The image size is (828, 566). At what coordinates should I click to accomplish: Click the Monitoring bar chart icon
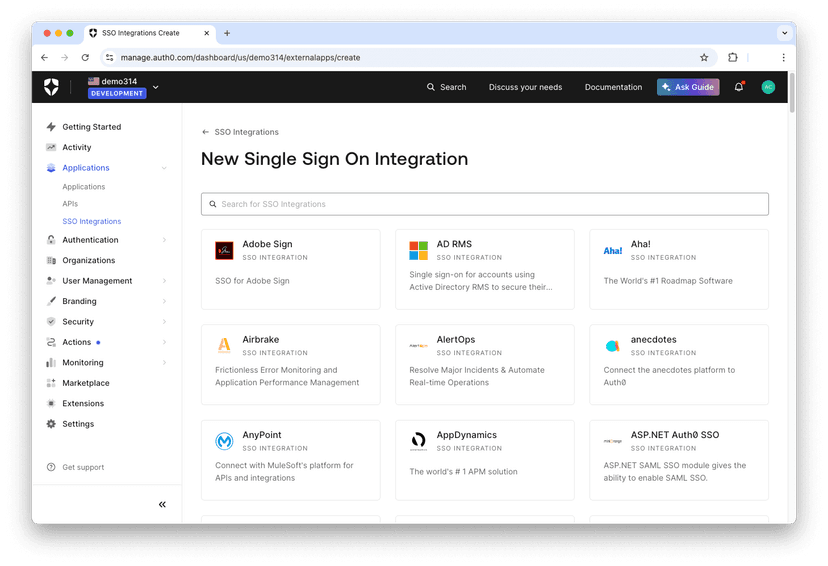pos(51,363)
